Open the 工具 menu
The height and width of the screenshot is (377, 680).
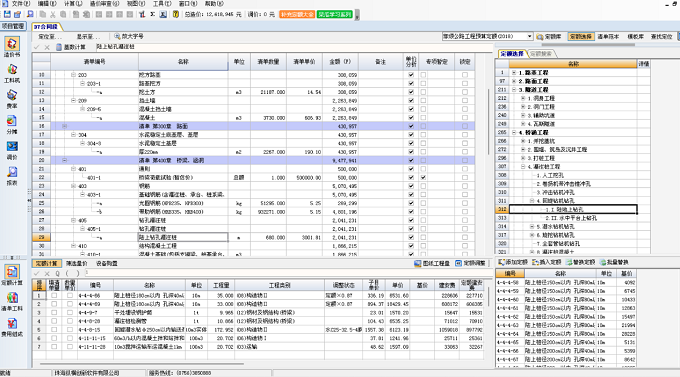162,3
